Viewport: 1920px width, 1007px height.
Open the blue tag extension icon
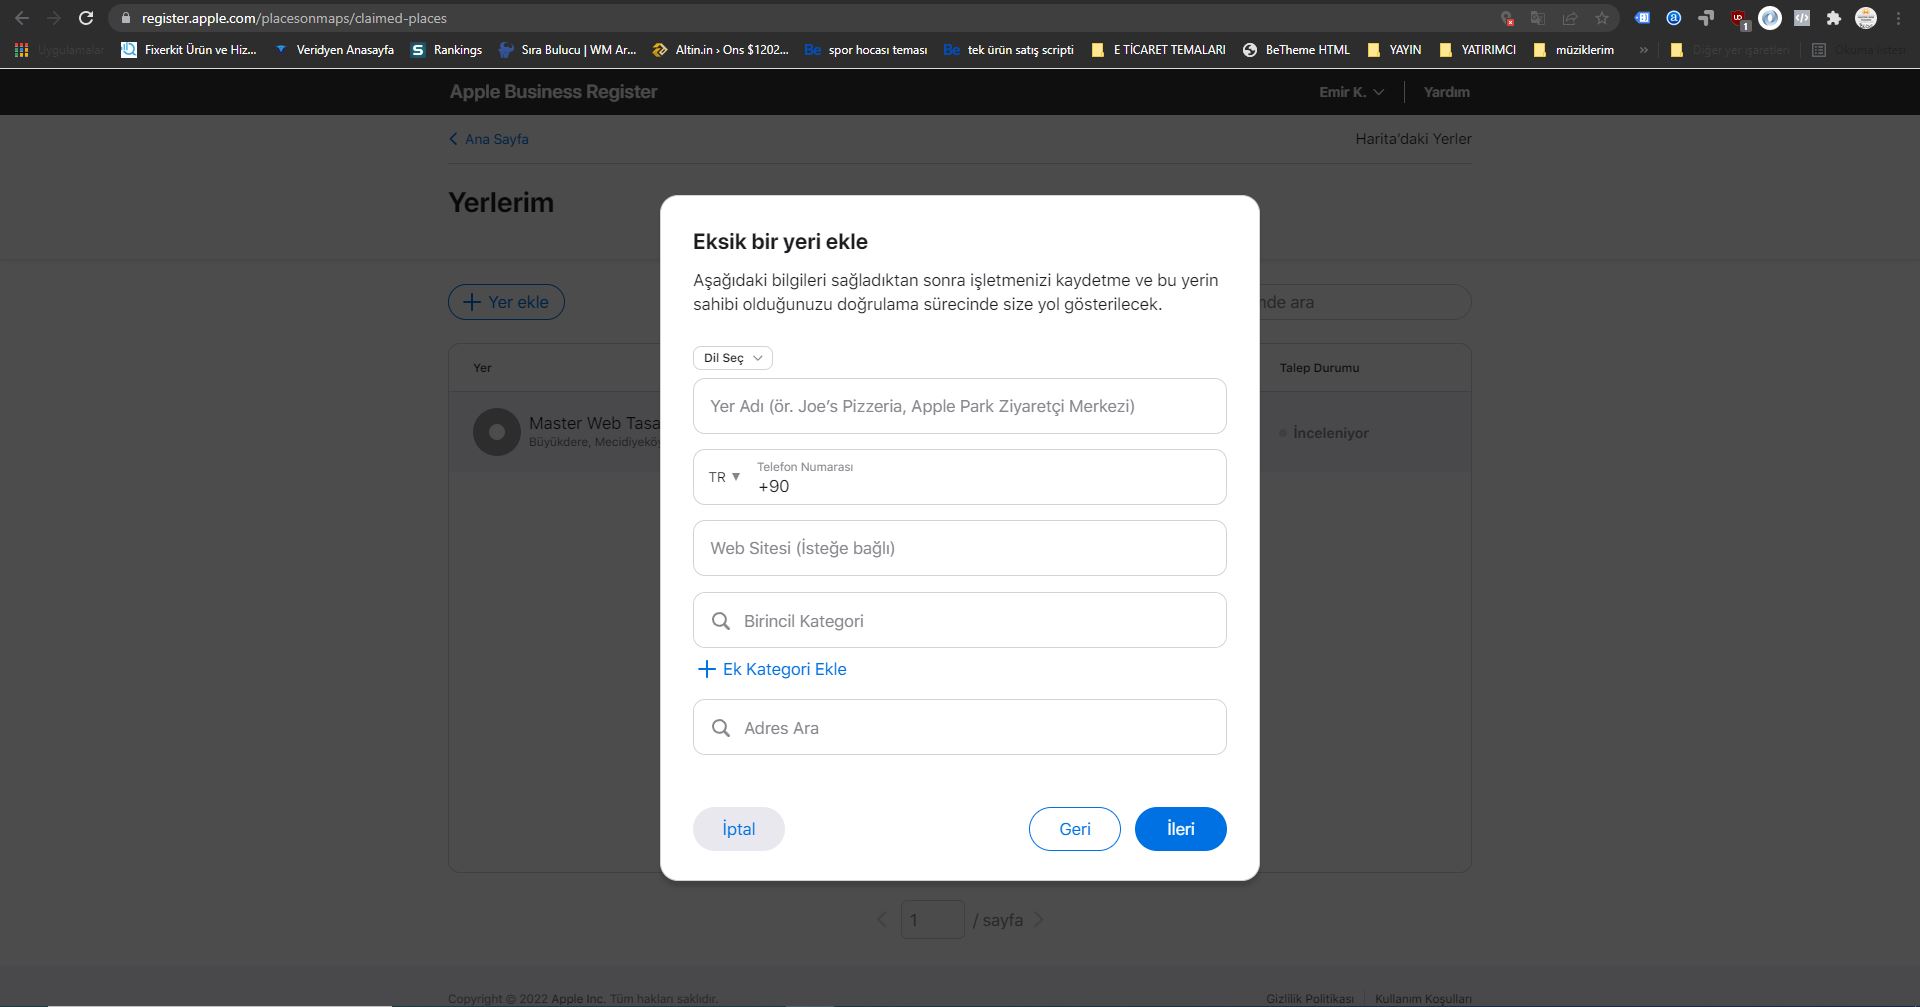(x=1642, y=18)
